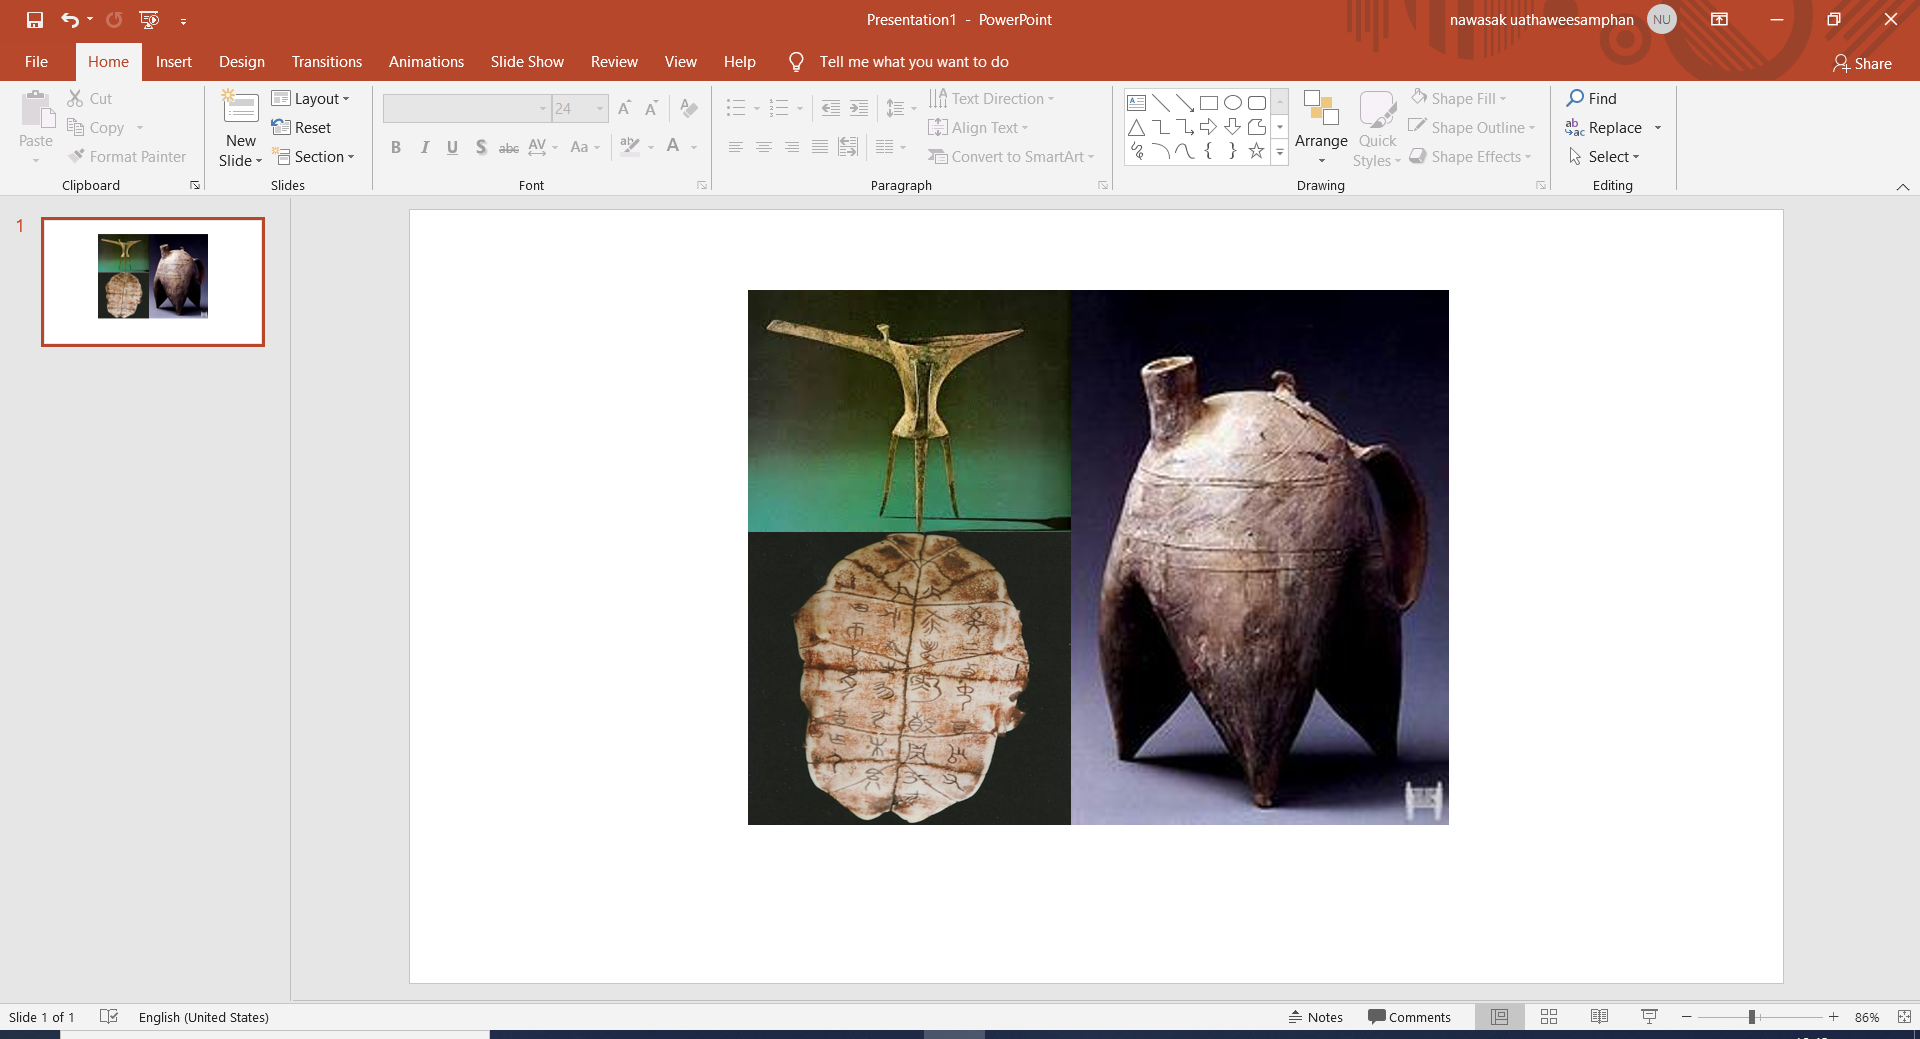
Task: Toggle the Comments pane
Action: 1409,1017
